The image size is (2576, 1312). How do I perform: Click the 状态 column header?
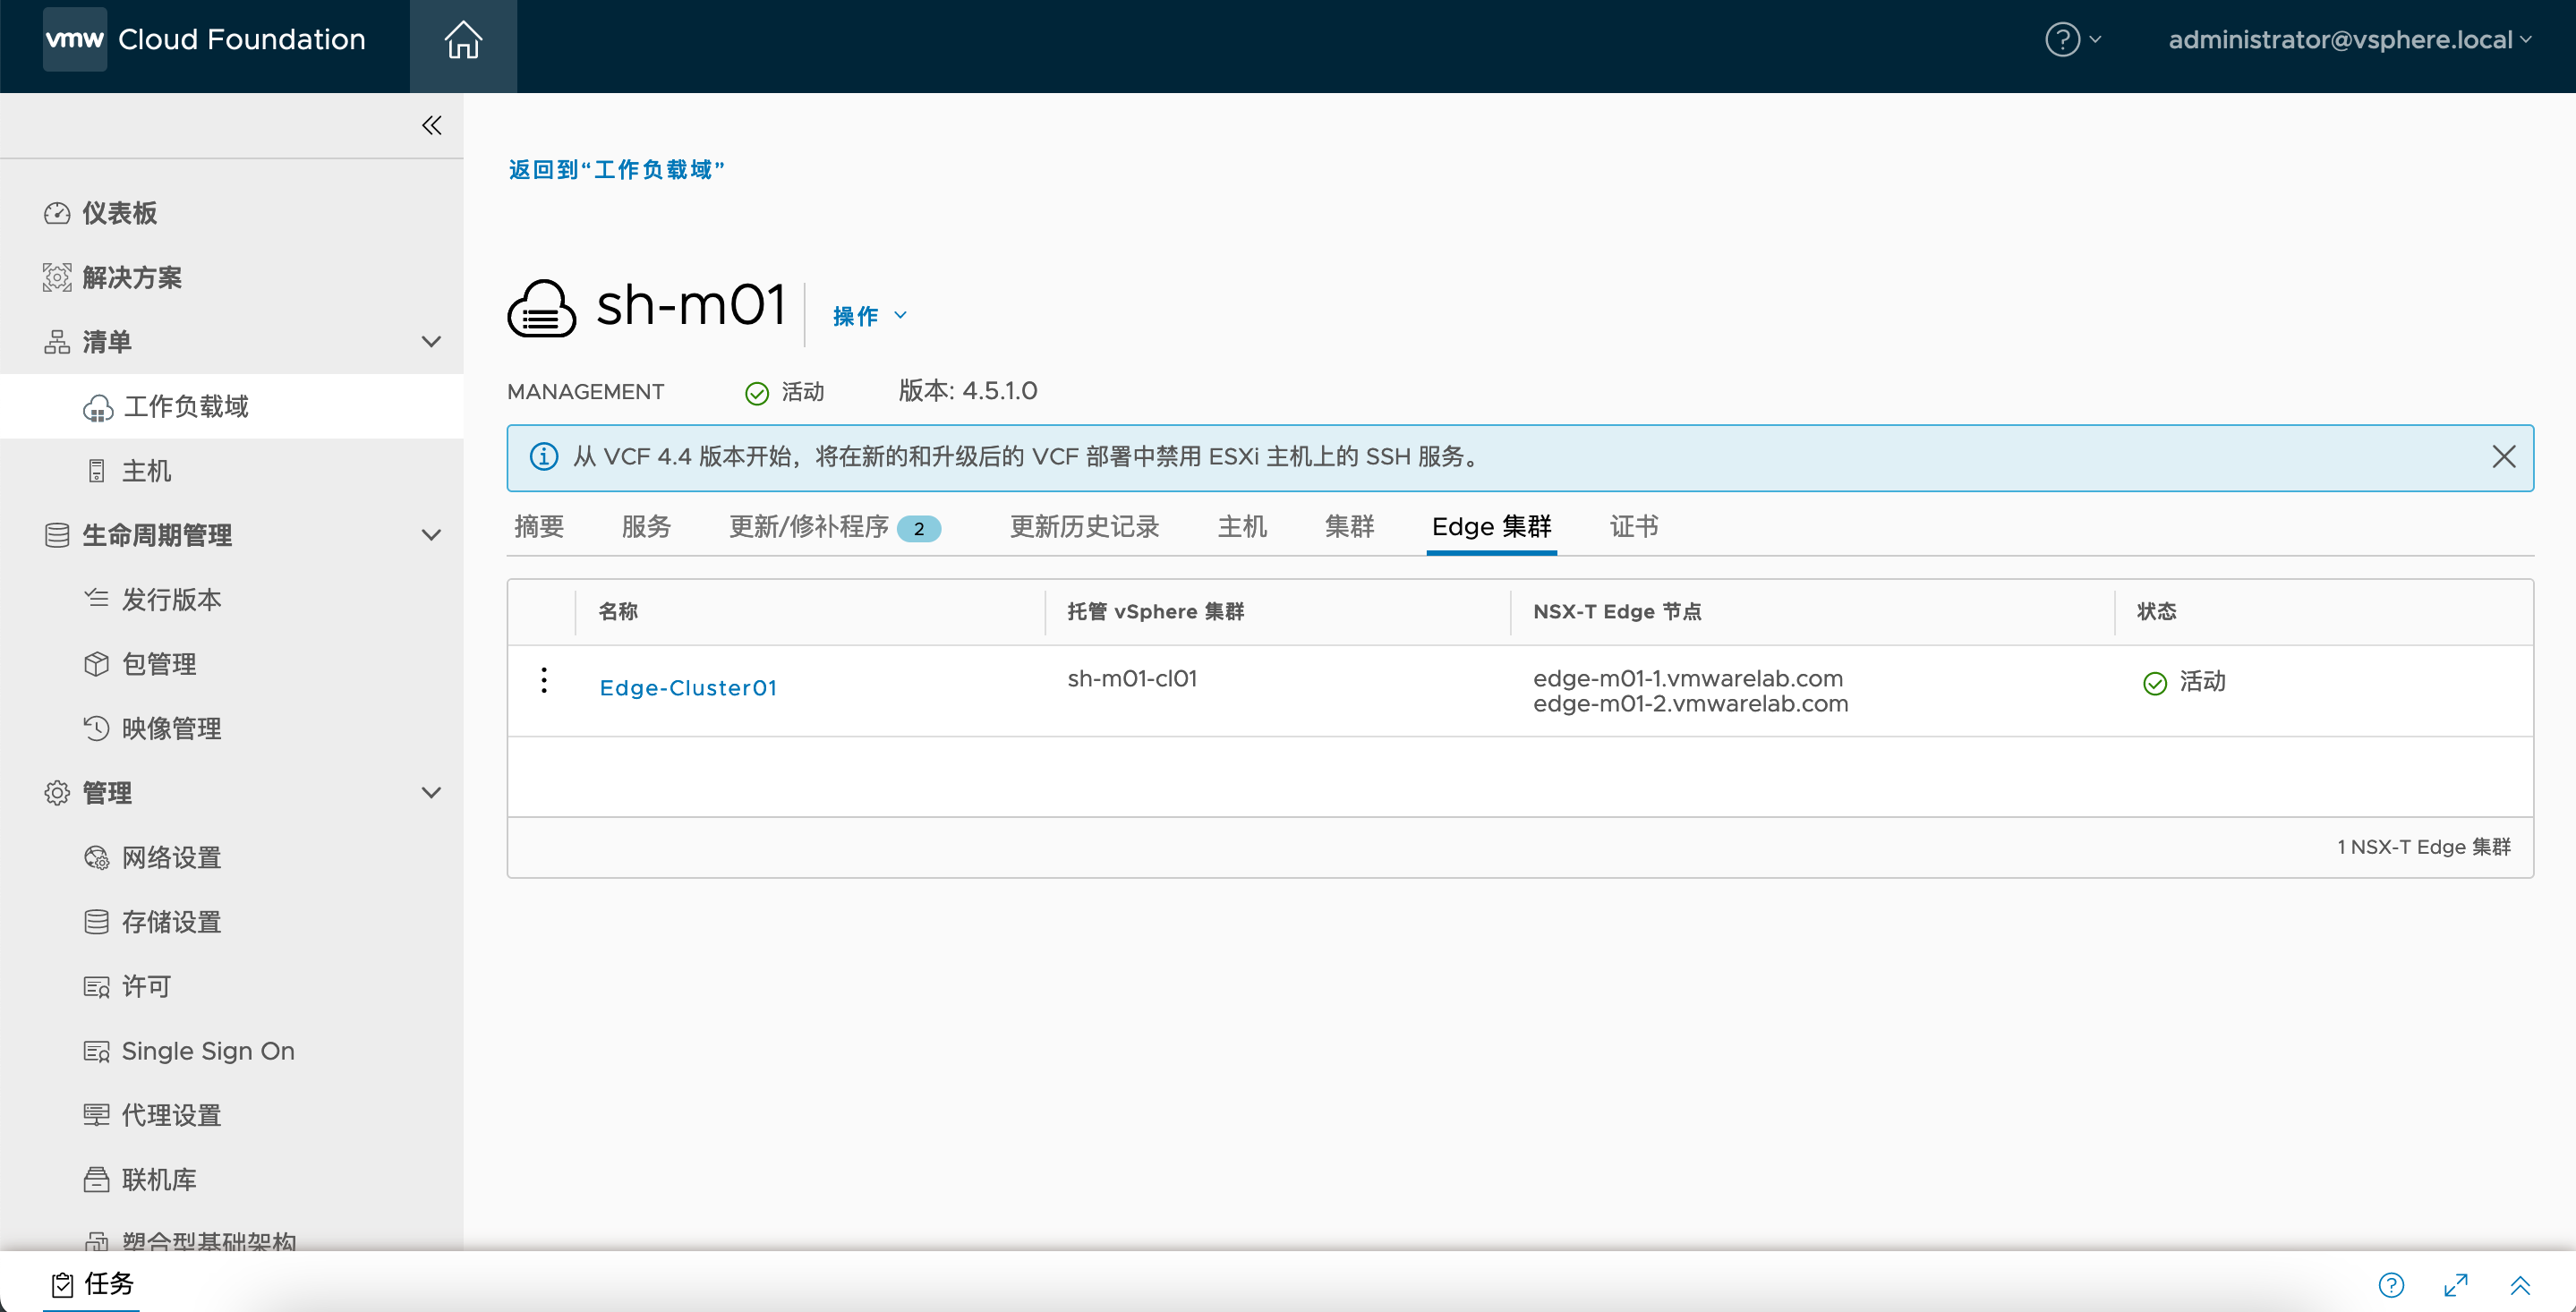(x=2156, y=612)
